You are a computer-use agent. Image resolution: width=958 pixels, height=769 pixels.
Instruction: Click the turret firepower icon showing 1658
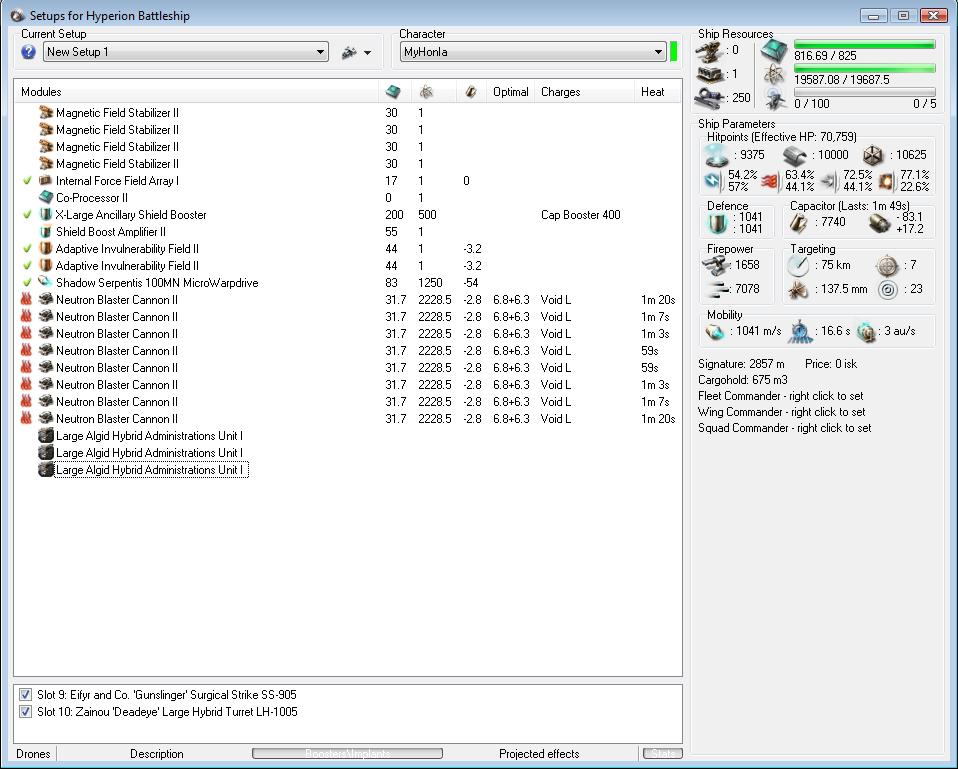tap(716, 265)
